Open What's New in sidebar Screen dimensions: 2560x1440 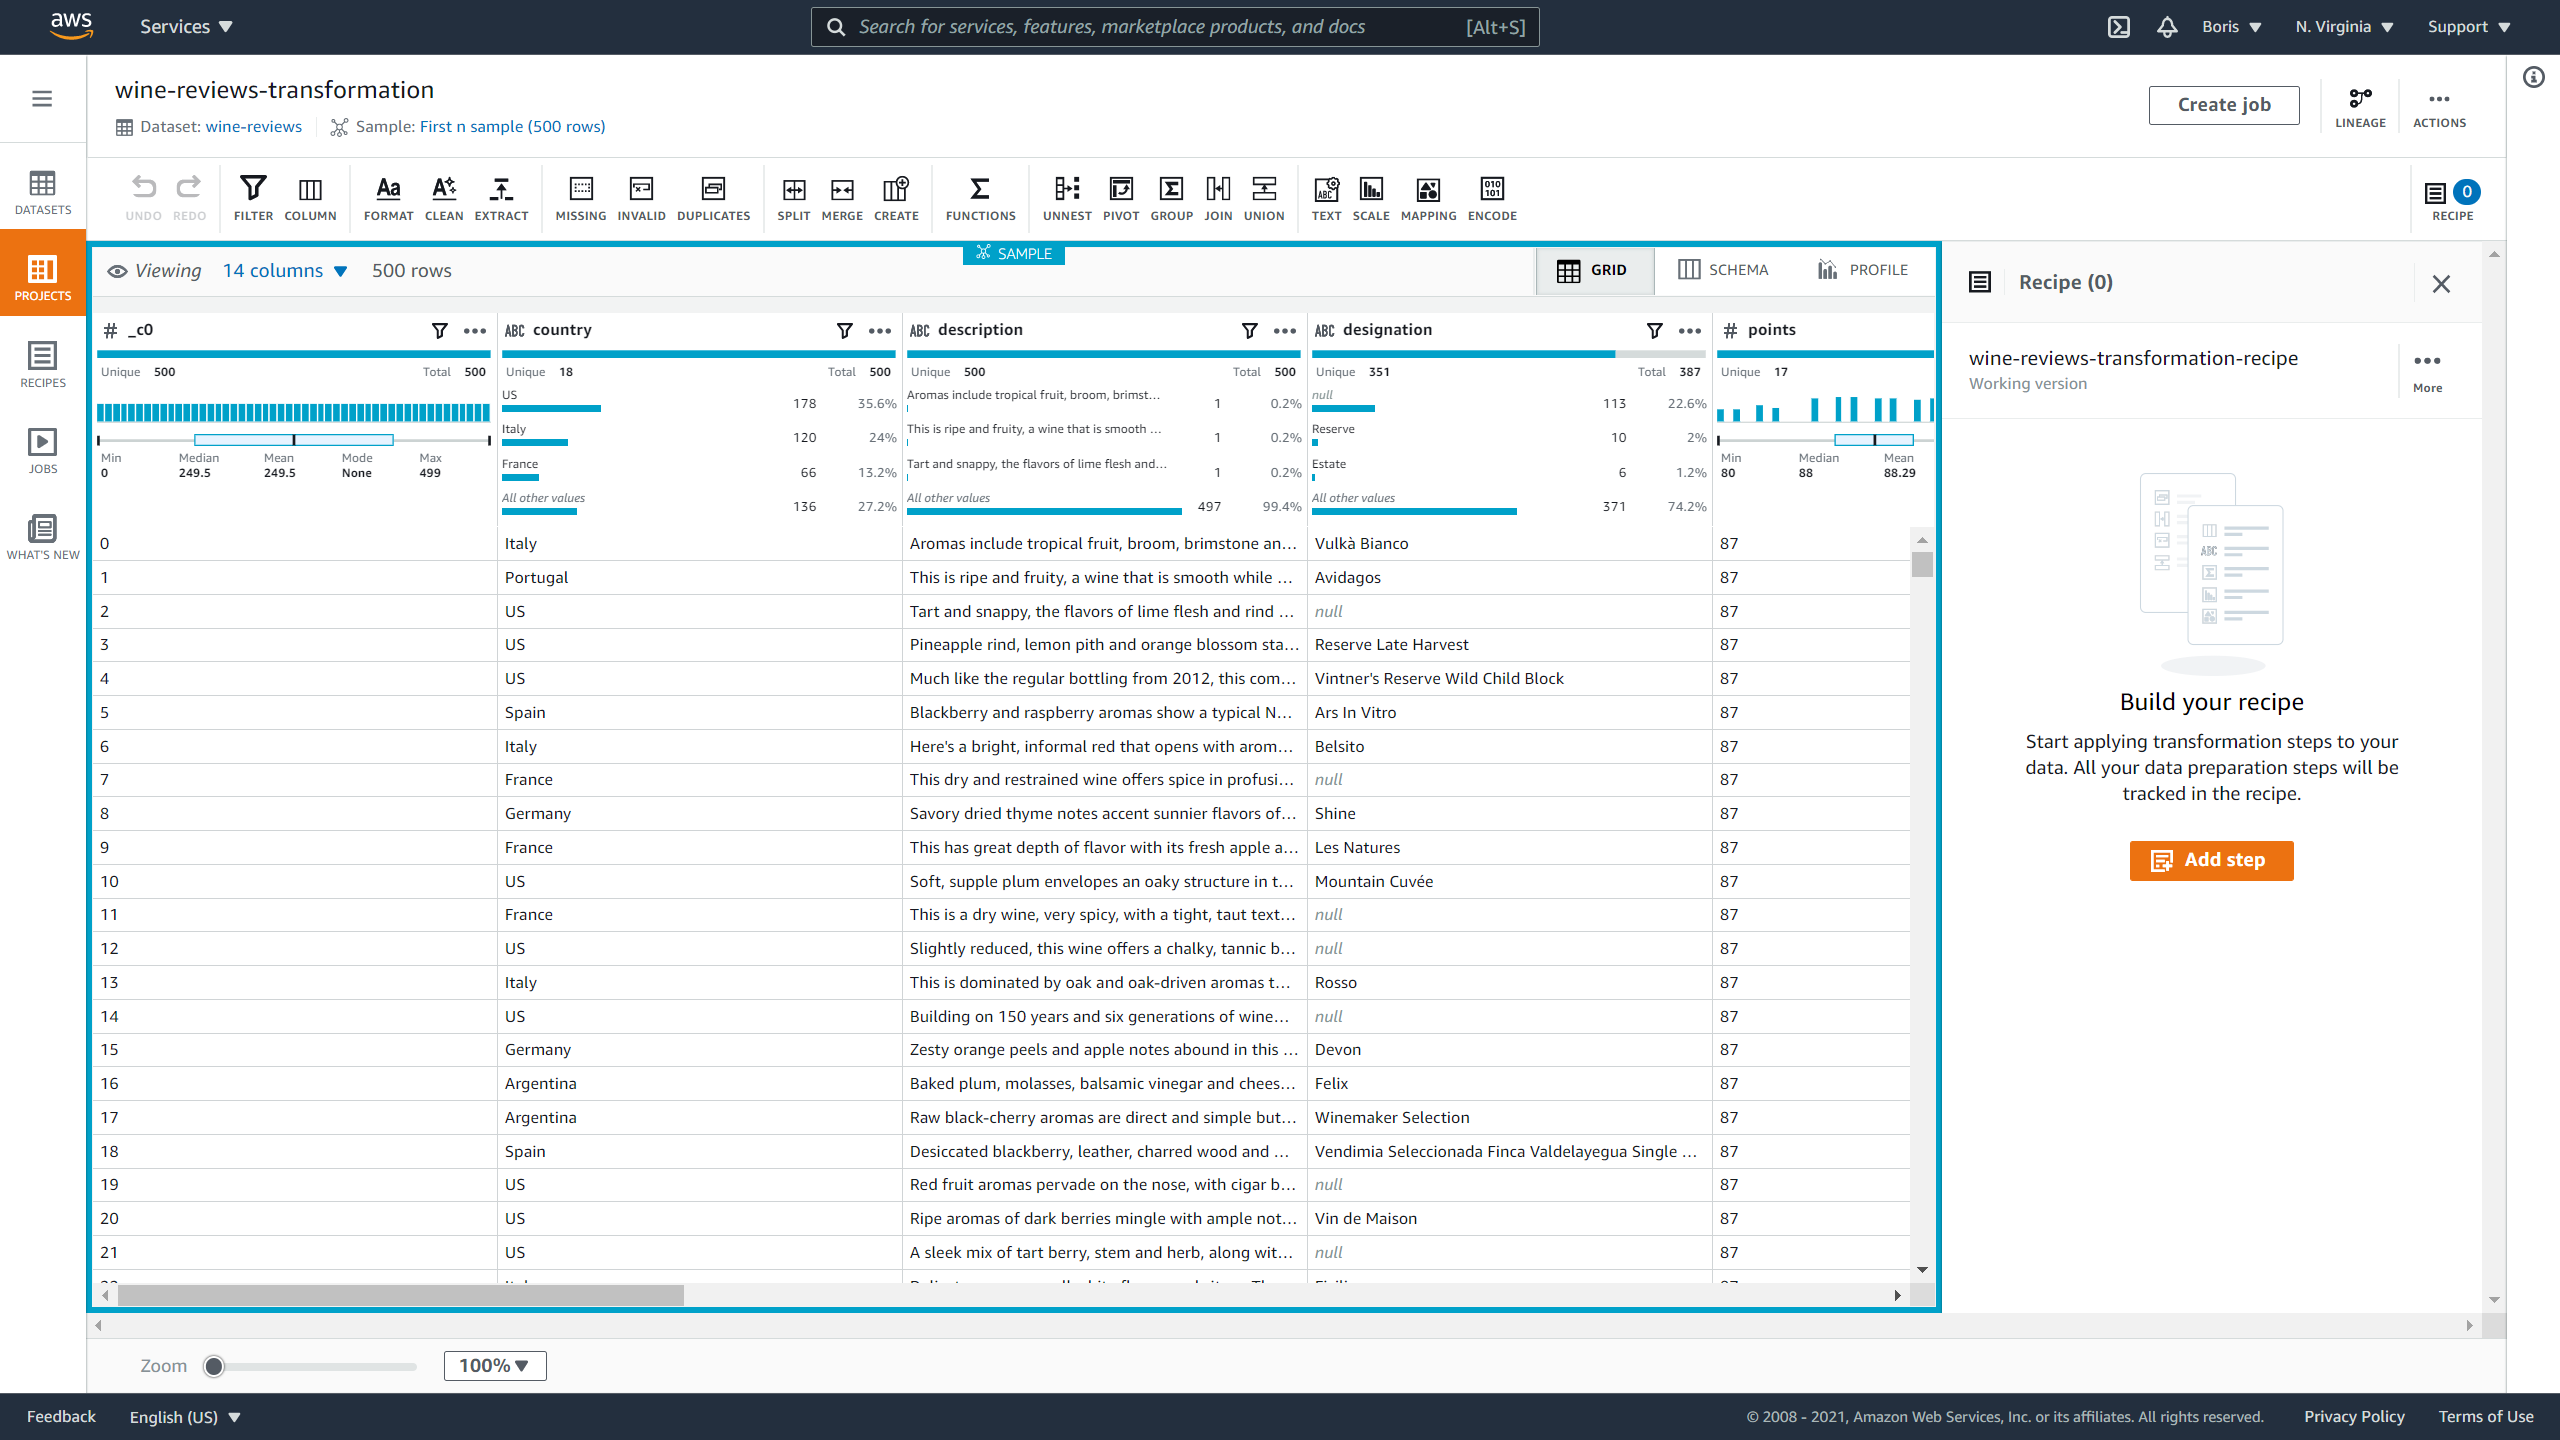point(43,537)
